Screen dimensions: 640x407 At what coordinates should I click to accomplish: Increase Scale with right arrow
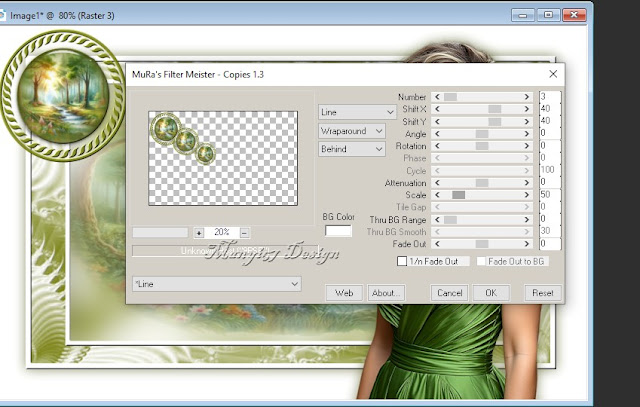527,195
